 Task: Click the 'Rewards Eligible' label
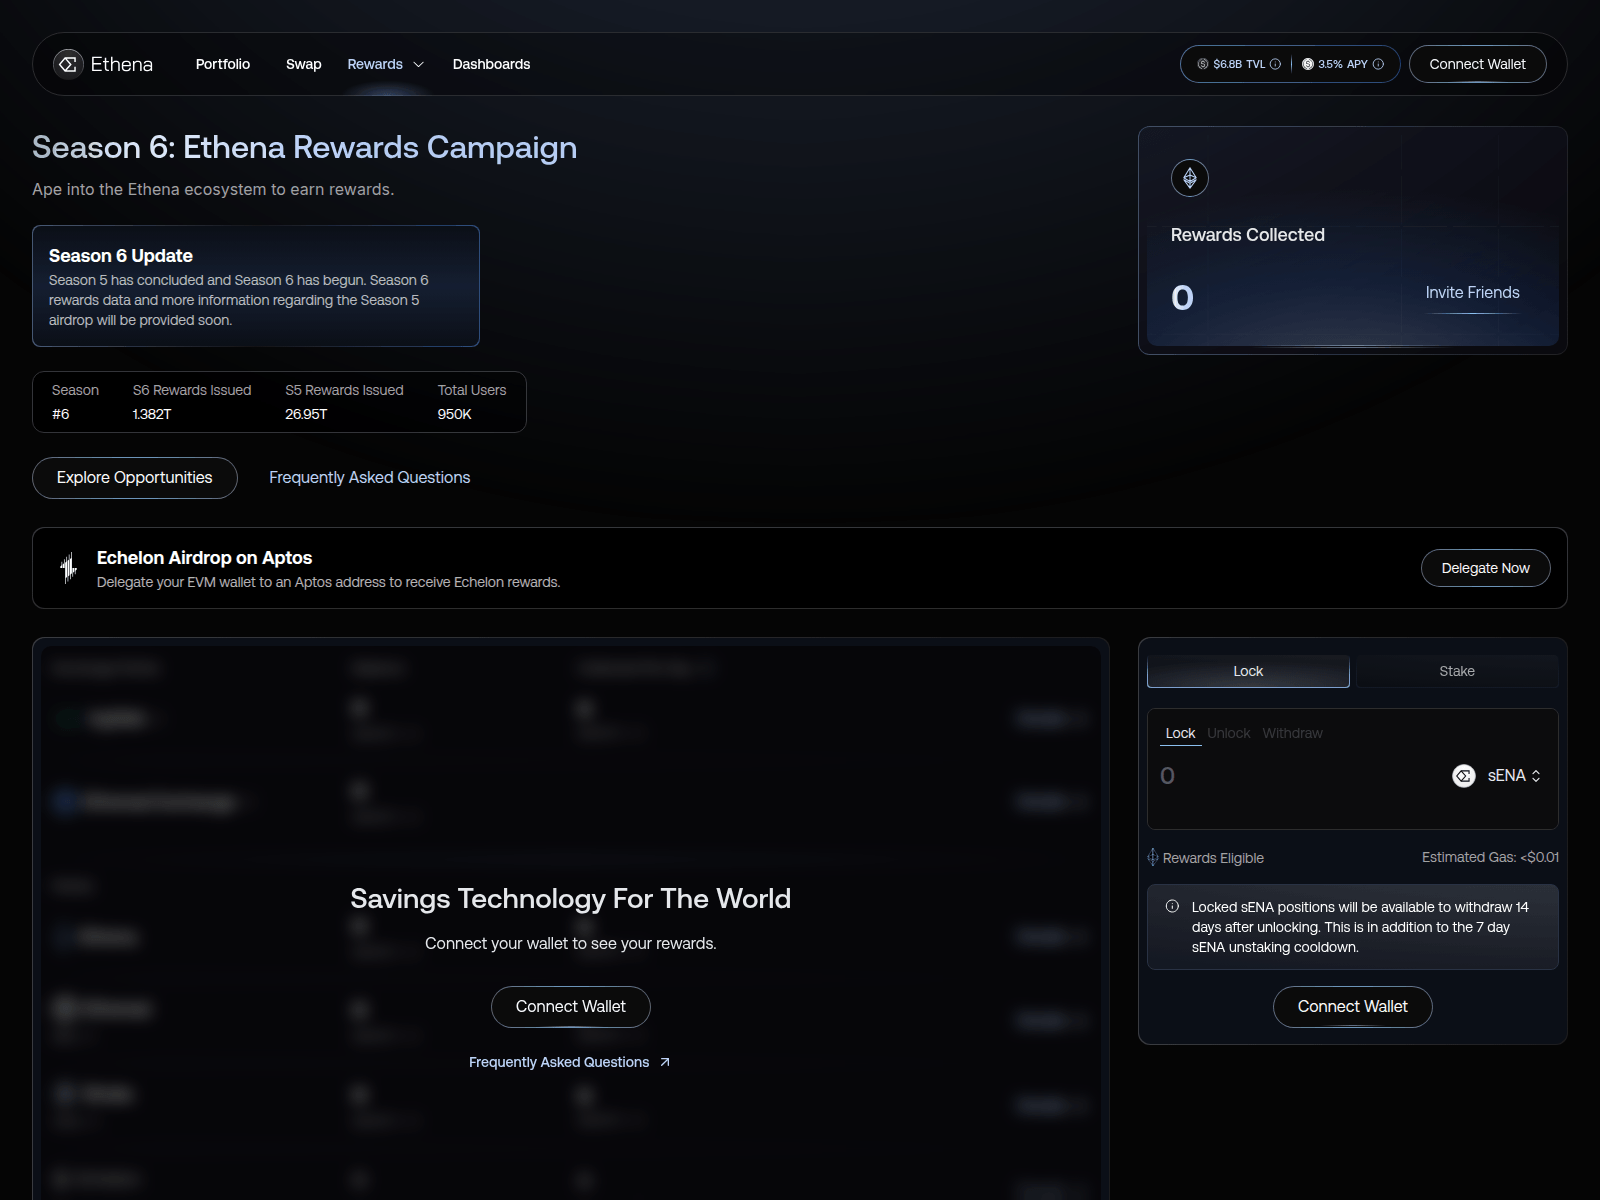[x=1213, y=858]
